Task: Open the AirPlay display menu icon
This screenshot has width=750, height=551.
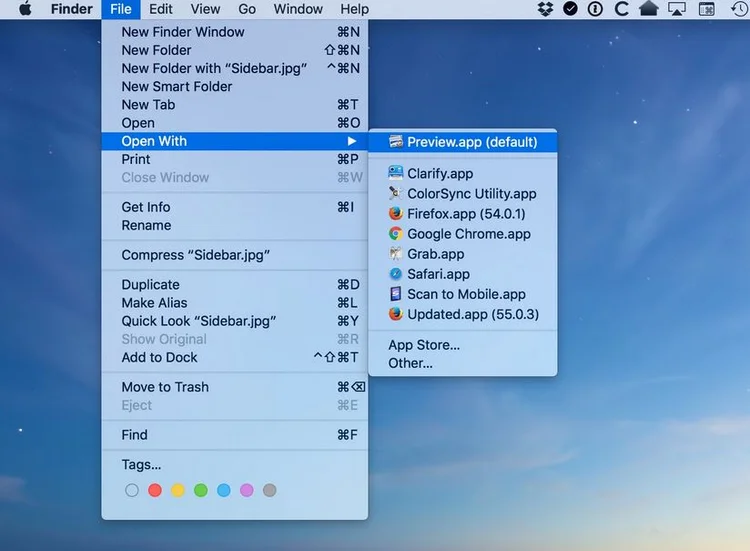Action: point(677,9)
